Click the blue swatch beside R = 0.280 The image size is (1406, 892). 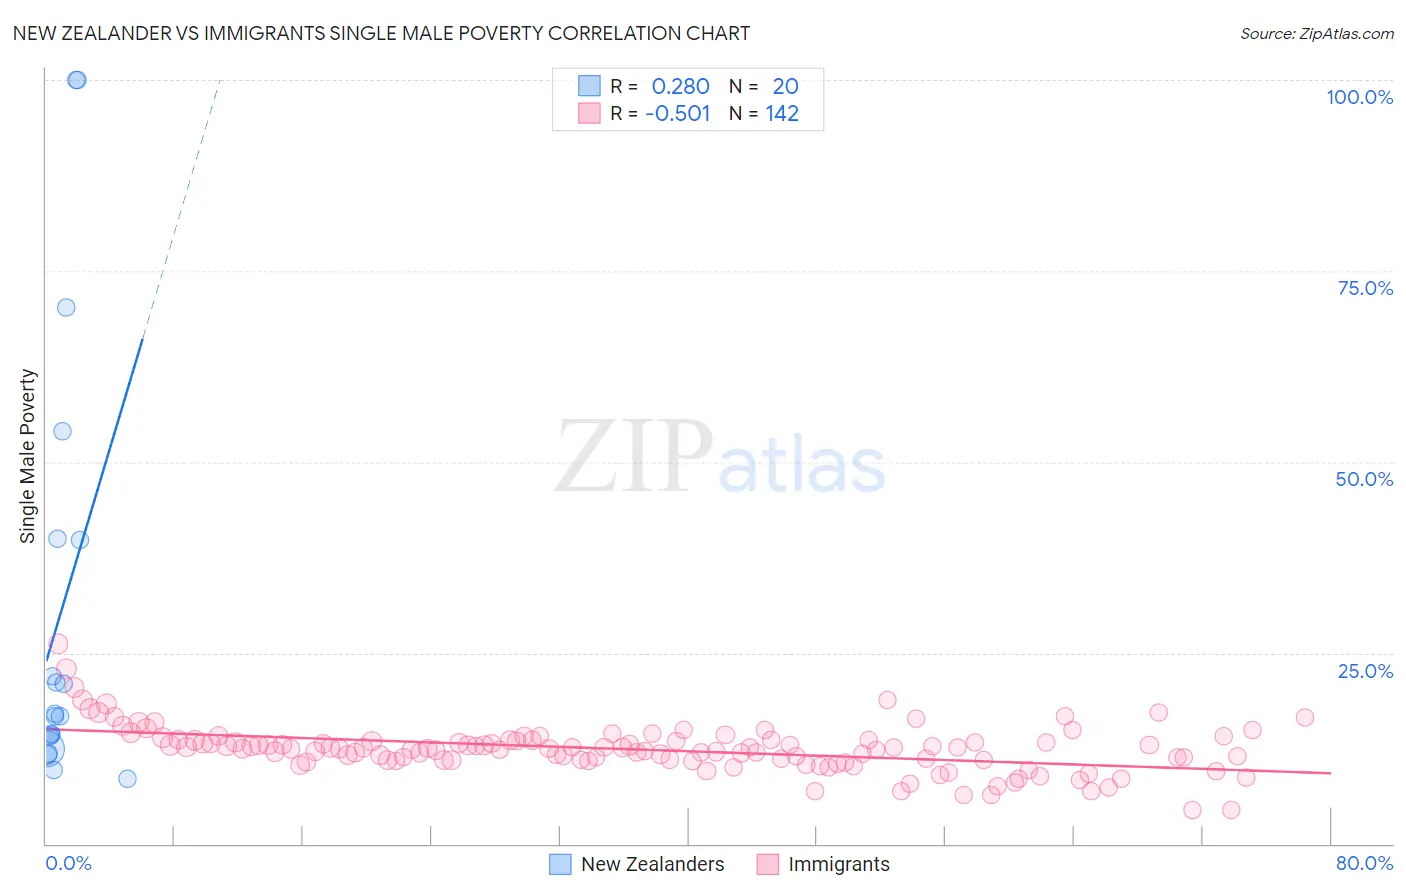589,86
